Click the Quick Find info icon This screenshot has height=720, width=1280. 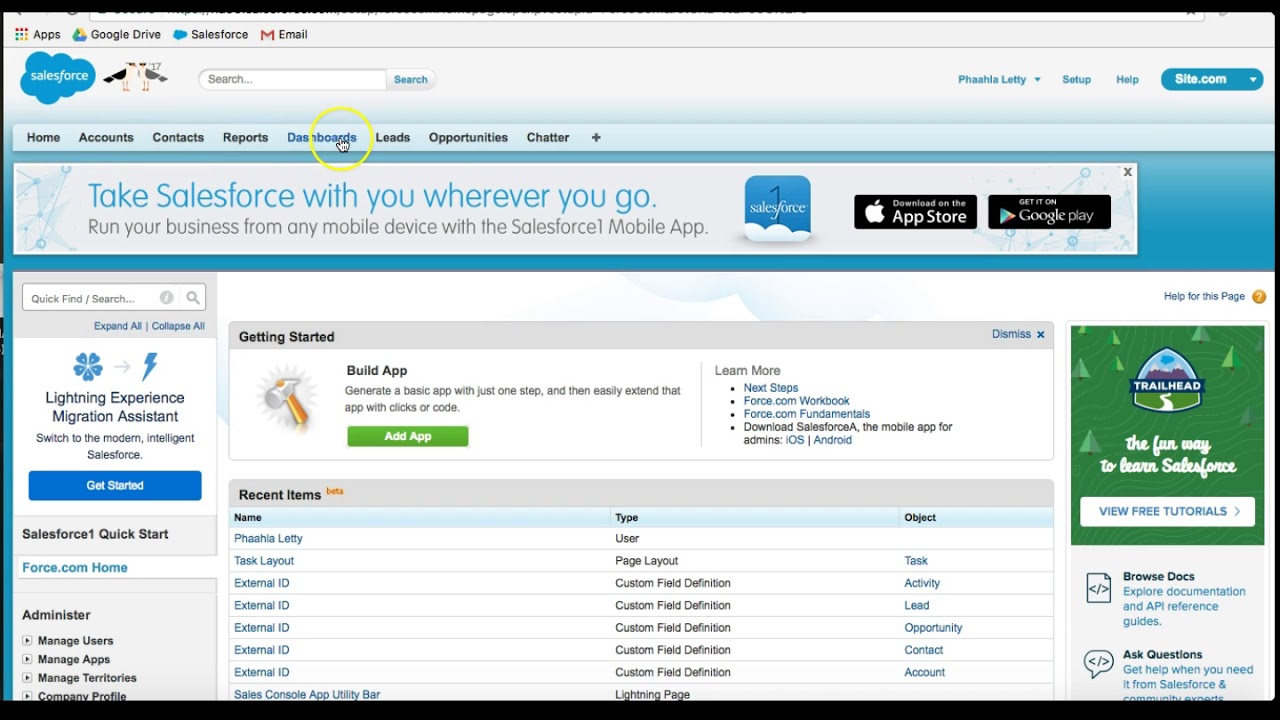pos(166,298)
